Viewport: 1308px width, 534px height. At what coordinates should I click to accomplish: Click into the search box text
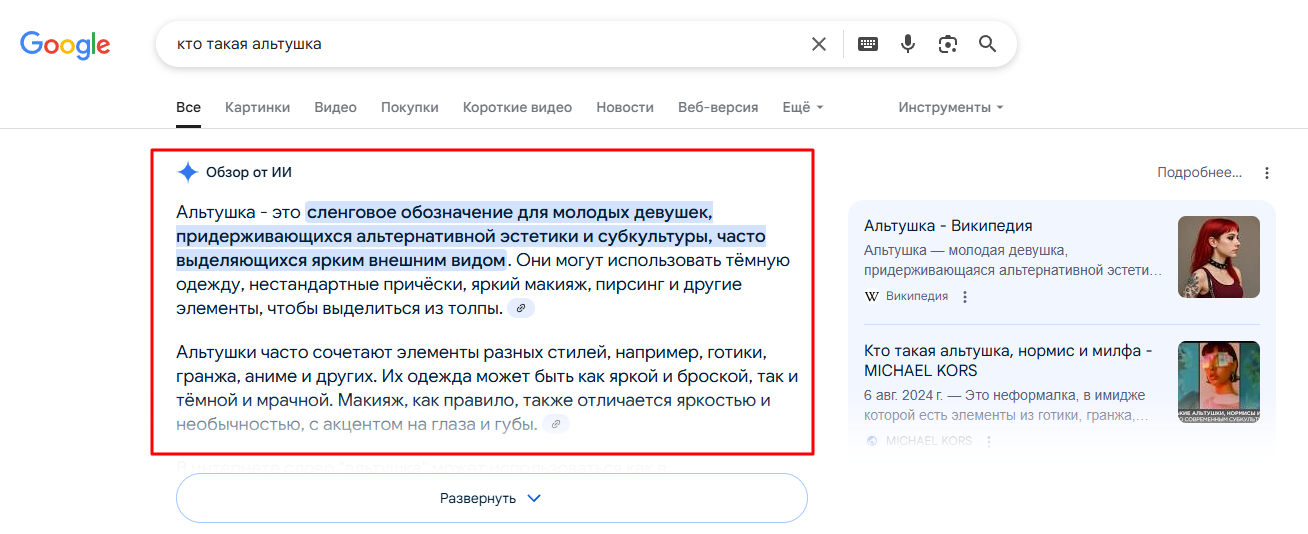coord(249,44)
